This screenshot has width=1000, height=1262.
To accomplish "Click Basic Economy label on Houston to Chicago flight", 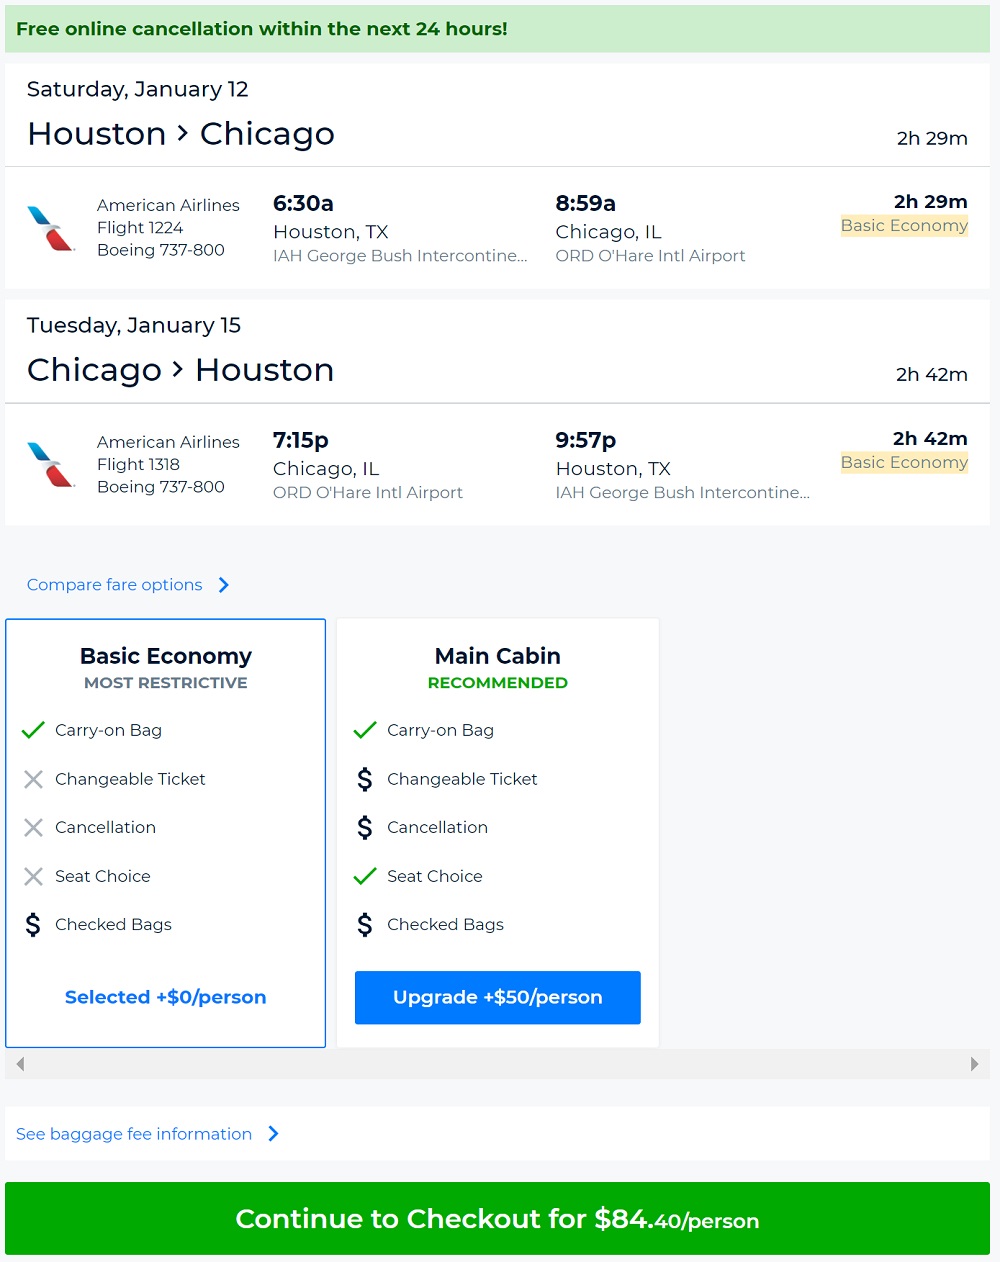I will [904, 226].
